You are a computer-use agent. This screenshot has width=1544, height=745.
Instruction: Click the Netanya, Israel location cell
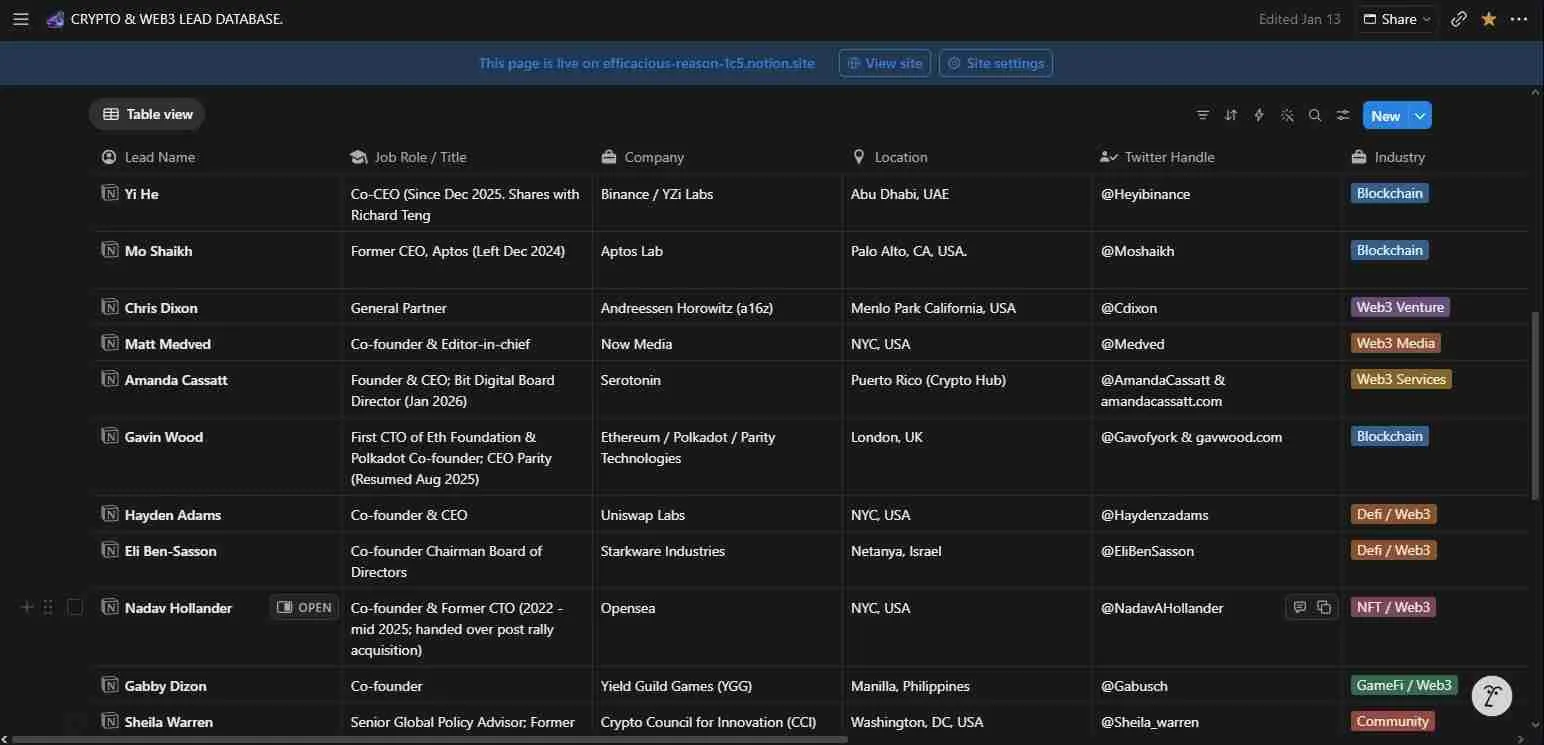pyautogui.click(x=967, y=560)
